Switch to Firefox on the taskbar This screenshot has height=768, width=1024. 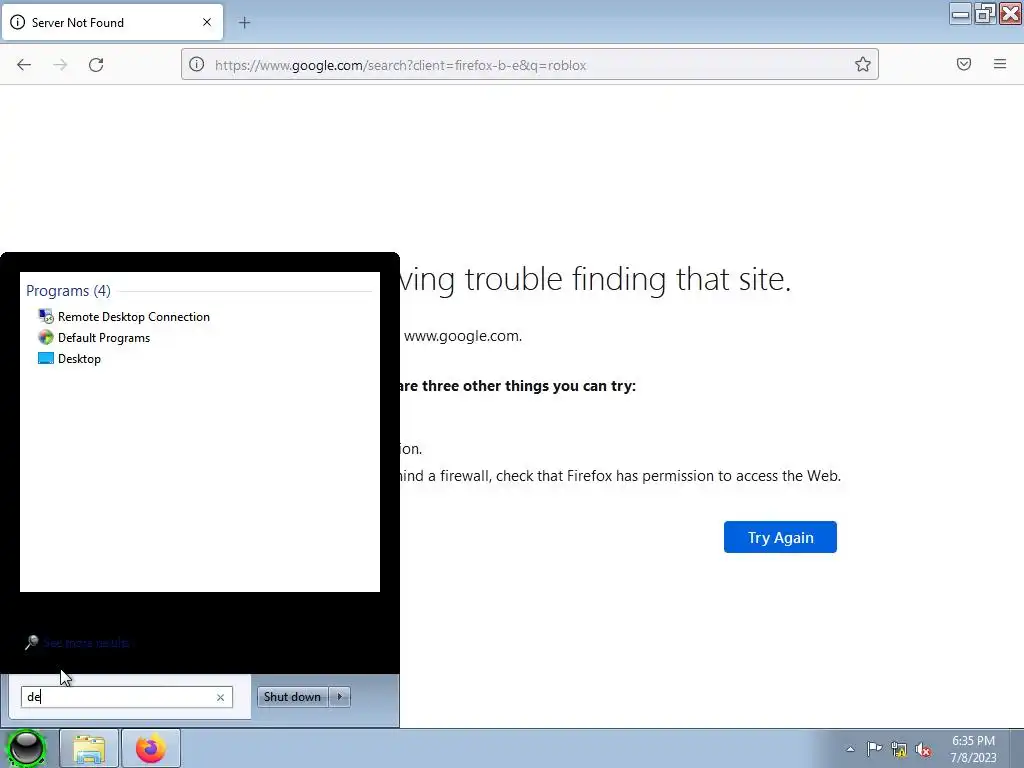(151, 748)
